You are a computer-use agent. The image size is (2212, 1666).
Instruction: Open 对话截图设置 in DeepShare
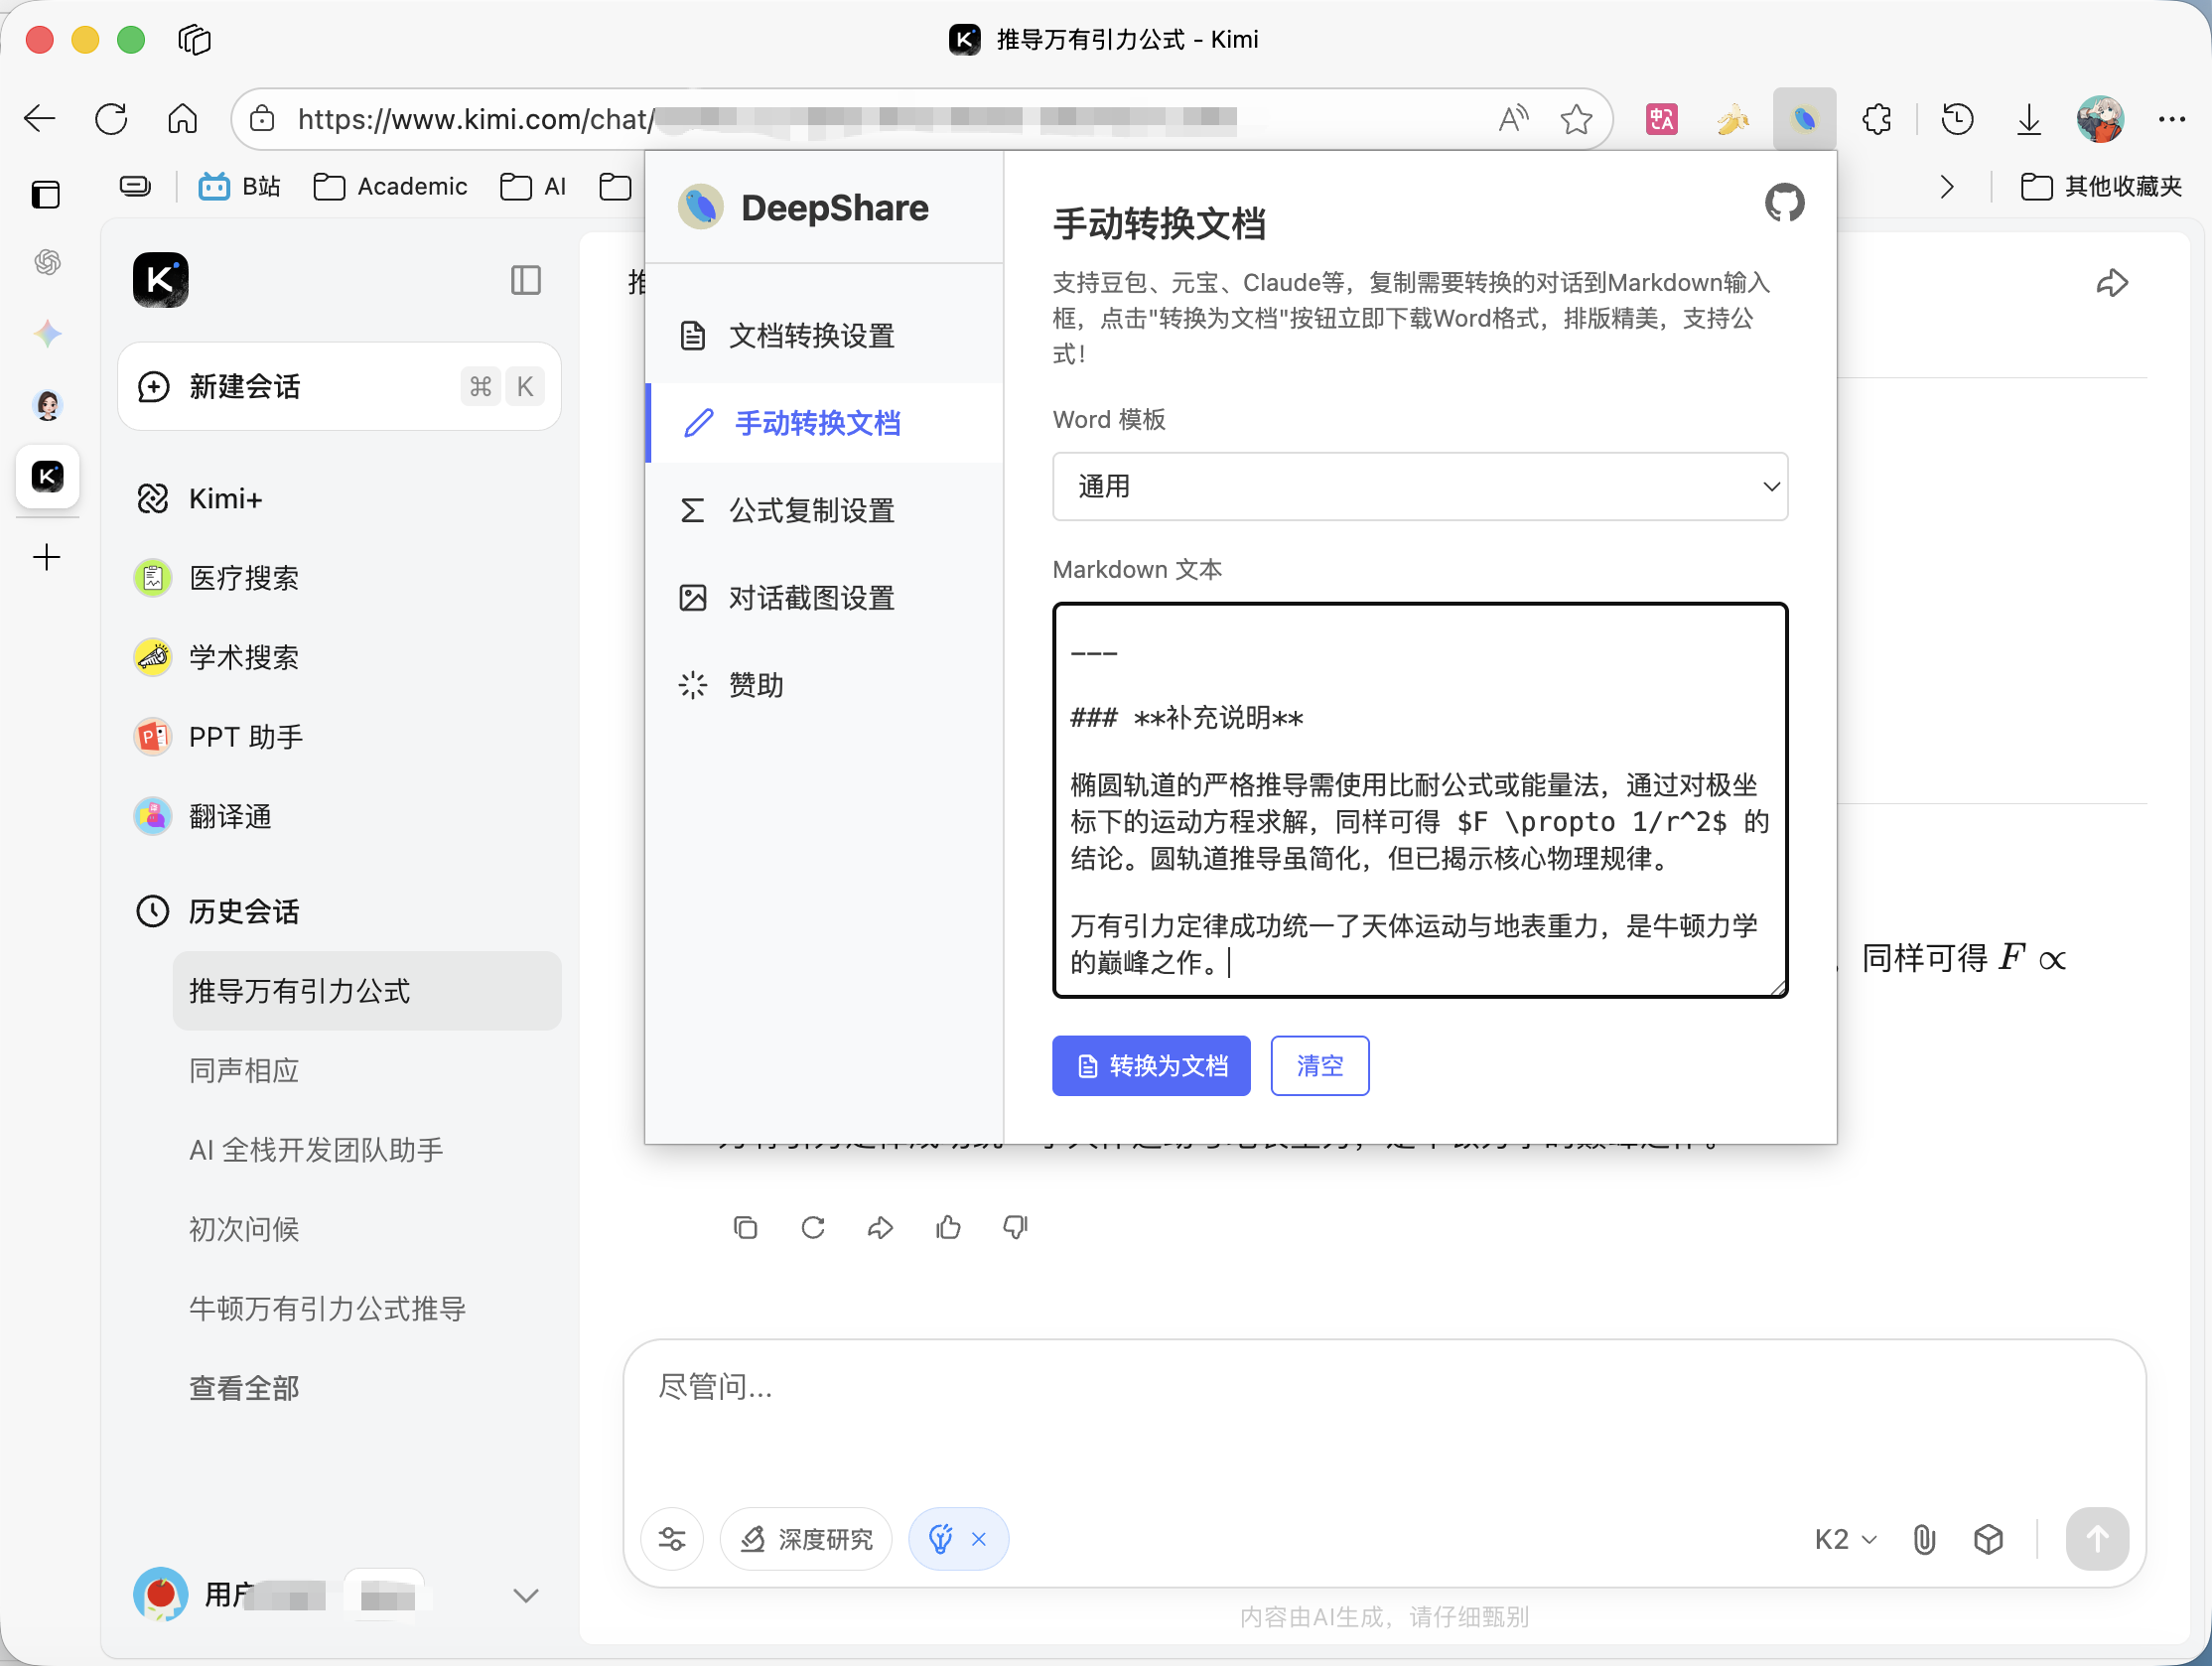[x=811, y=597]
